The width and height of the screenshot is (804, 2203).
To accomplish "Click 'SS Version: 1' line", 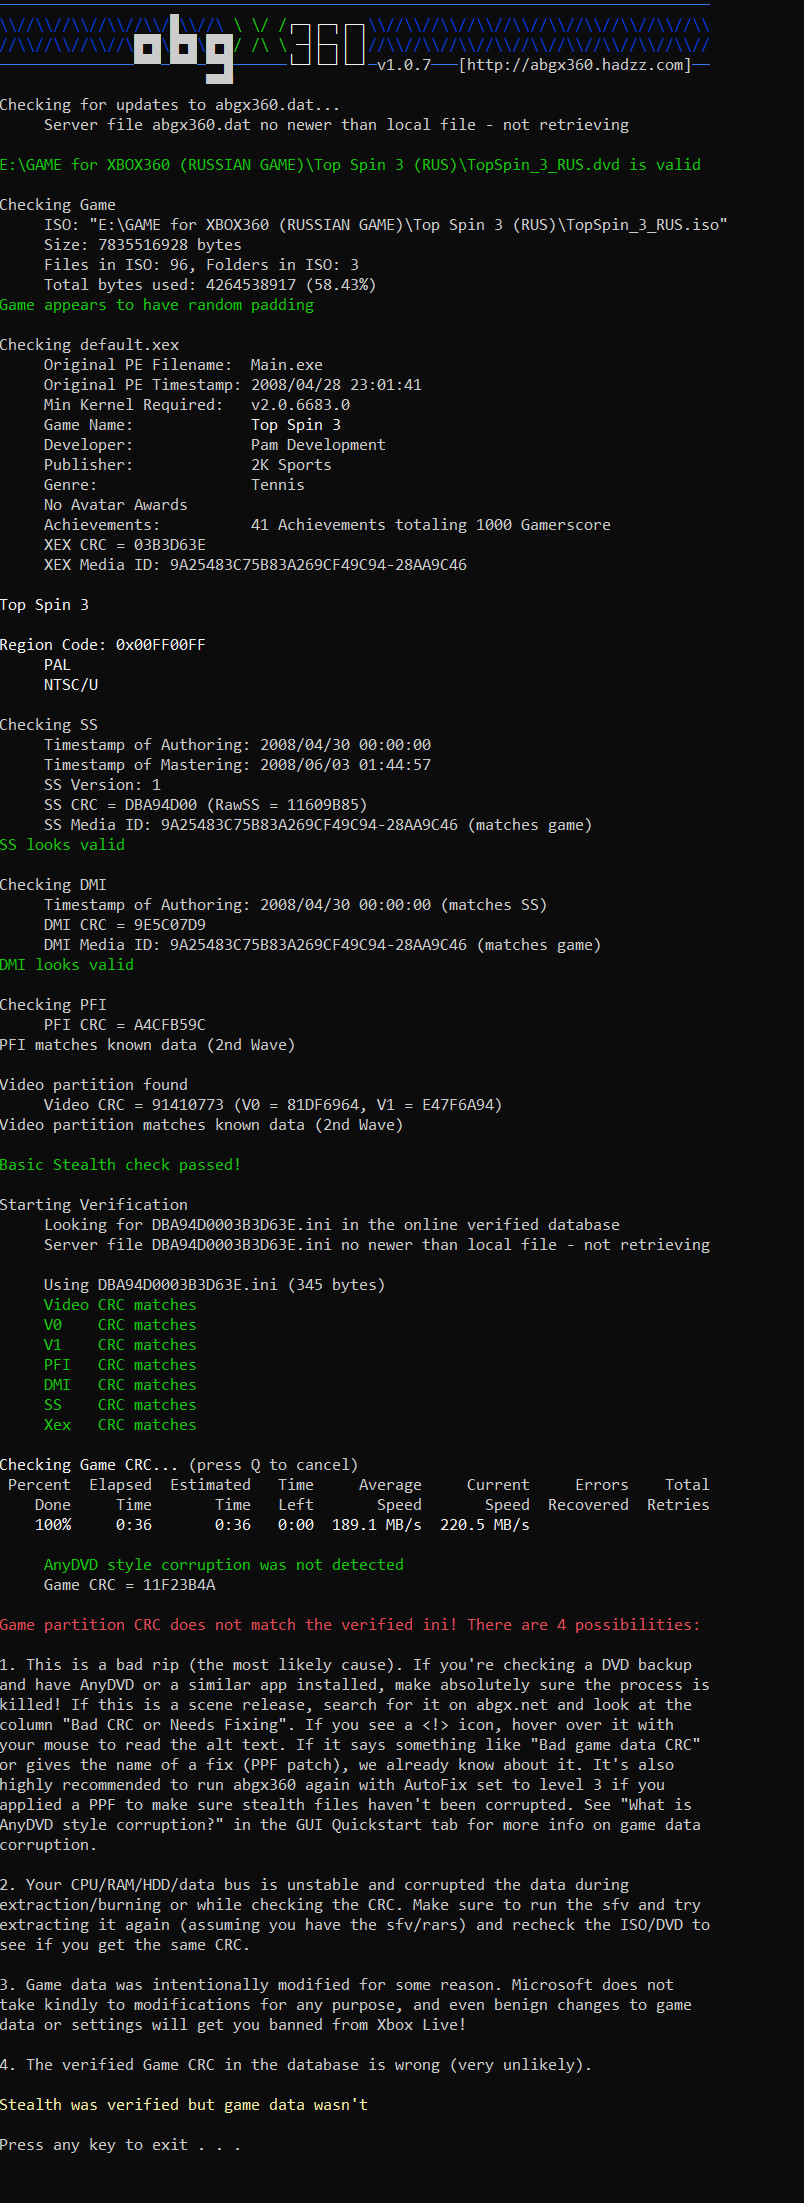I will [x=102, y=785].
